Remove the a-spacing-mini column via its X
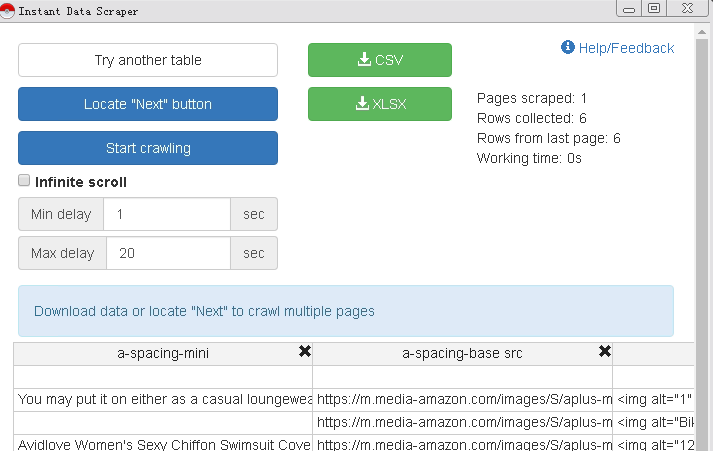Screen dimensions: 713x451 pos(305,351)
